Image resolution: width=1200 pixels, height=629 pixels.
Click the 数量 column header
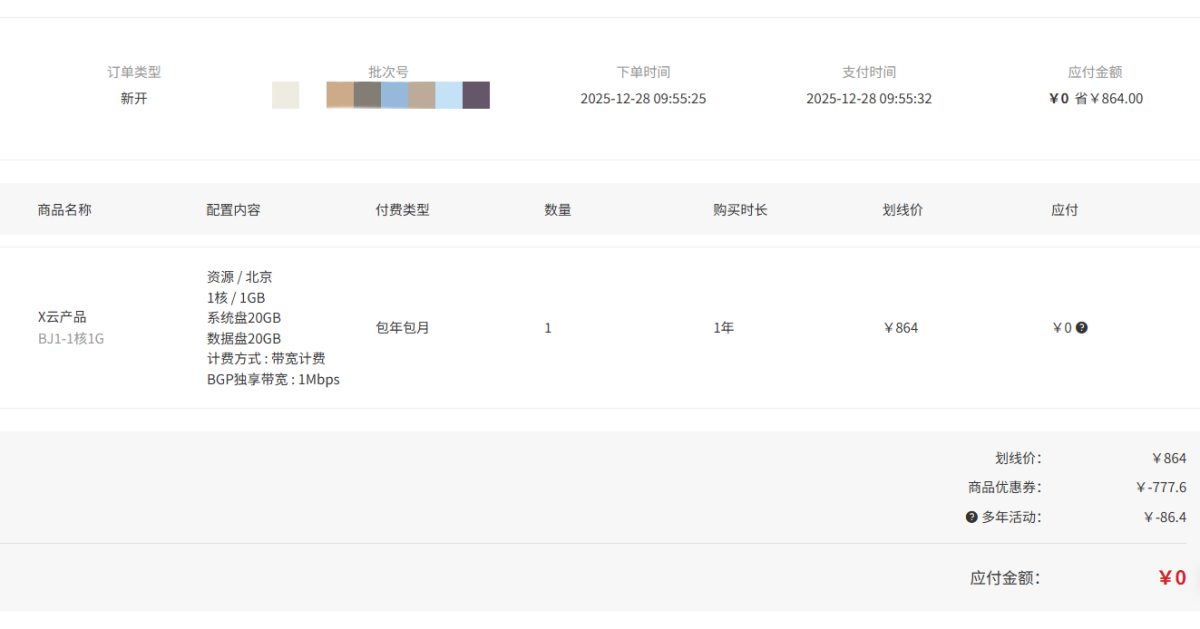558,210
